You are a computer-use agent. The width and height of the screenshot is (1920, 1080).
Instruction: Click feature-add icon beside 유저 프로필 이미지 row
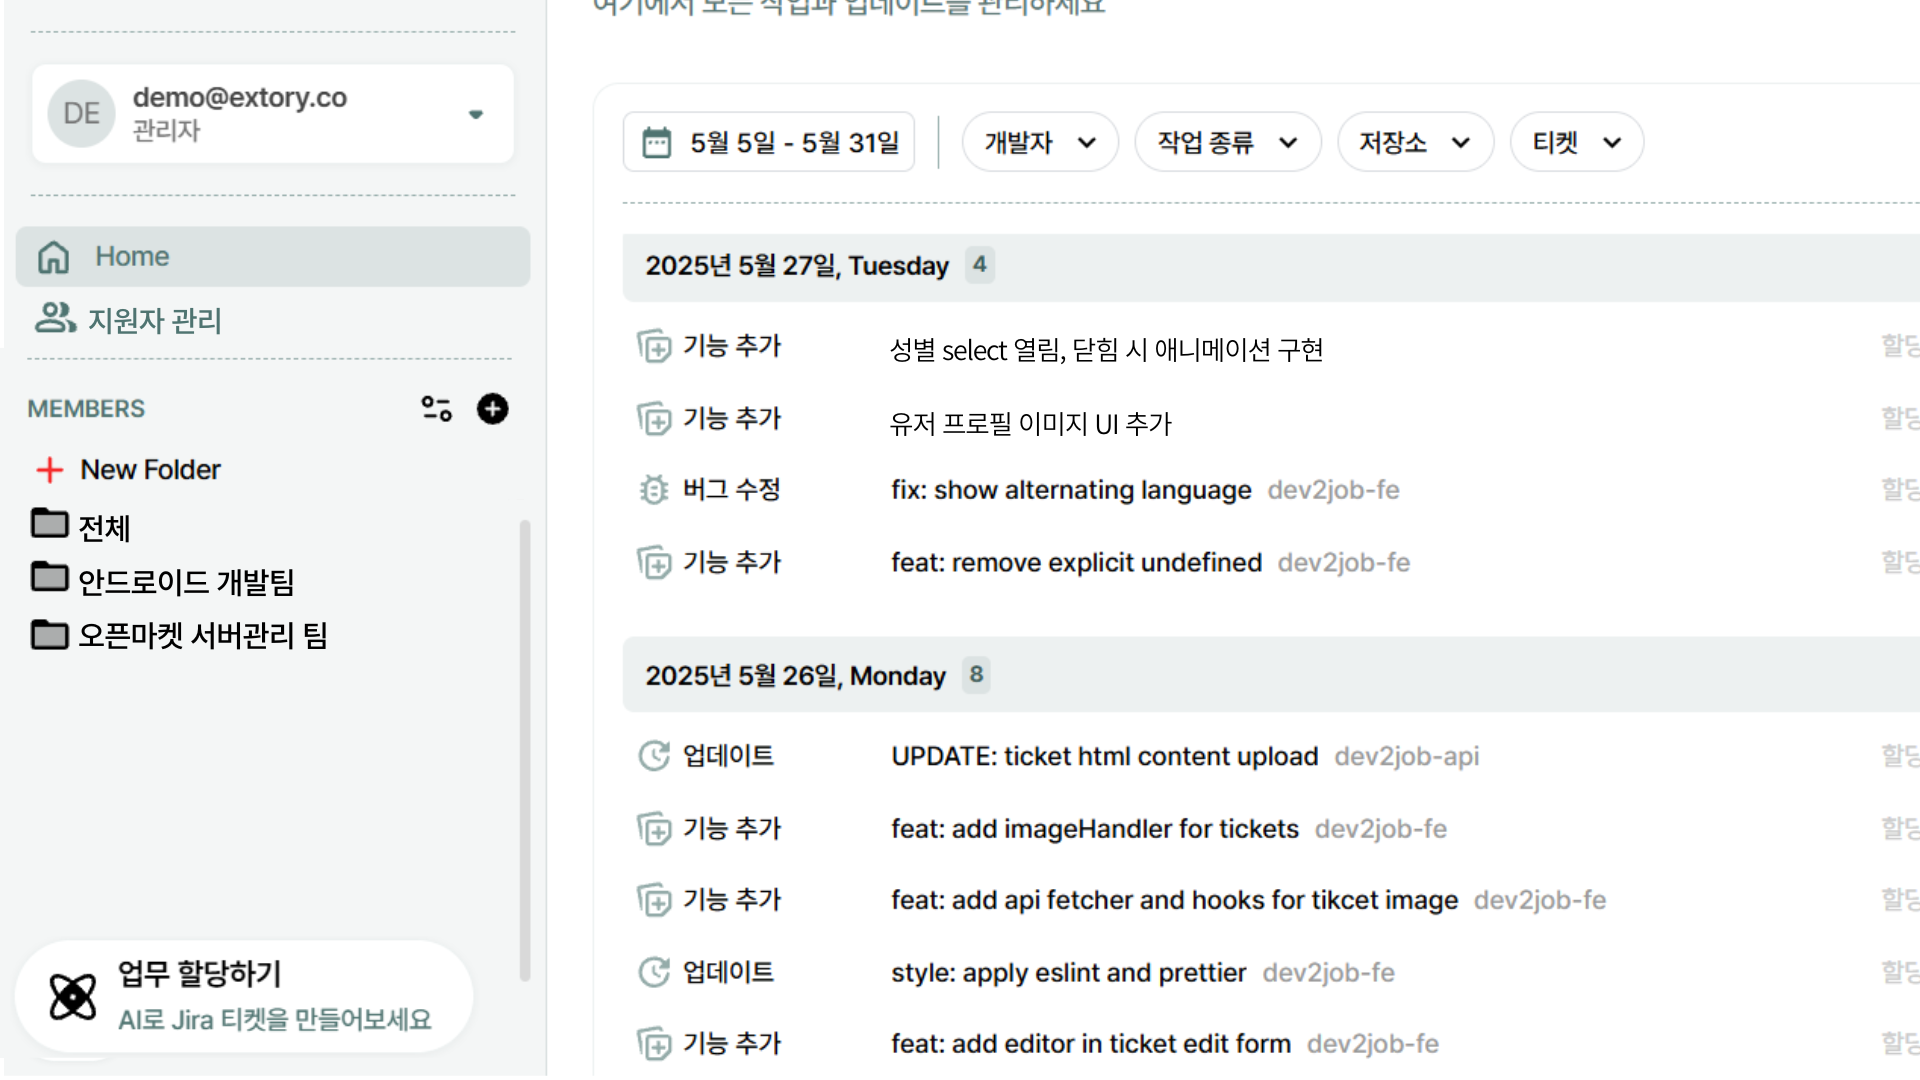(654, 419)
